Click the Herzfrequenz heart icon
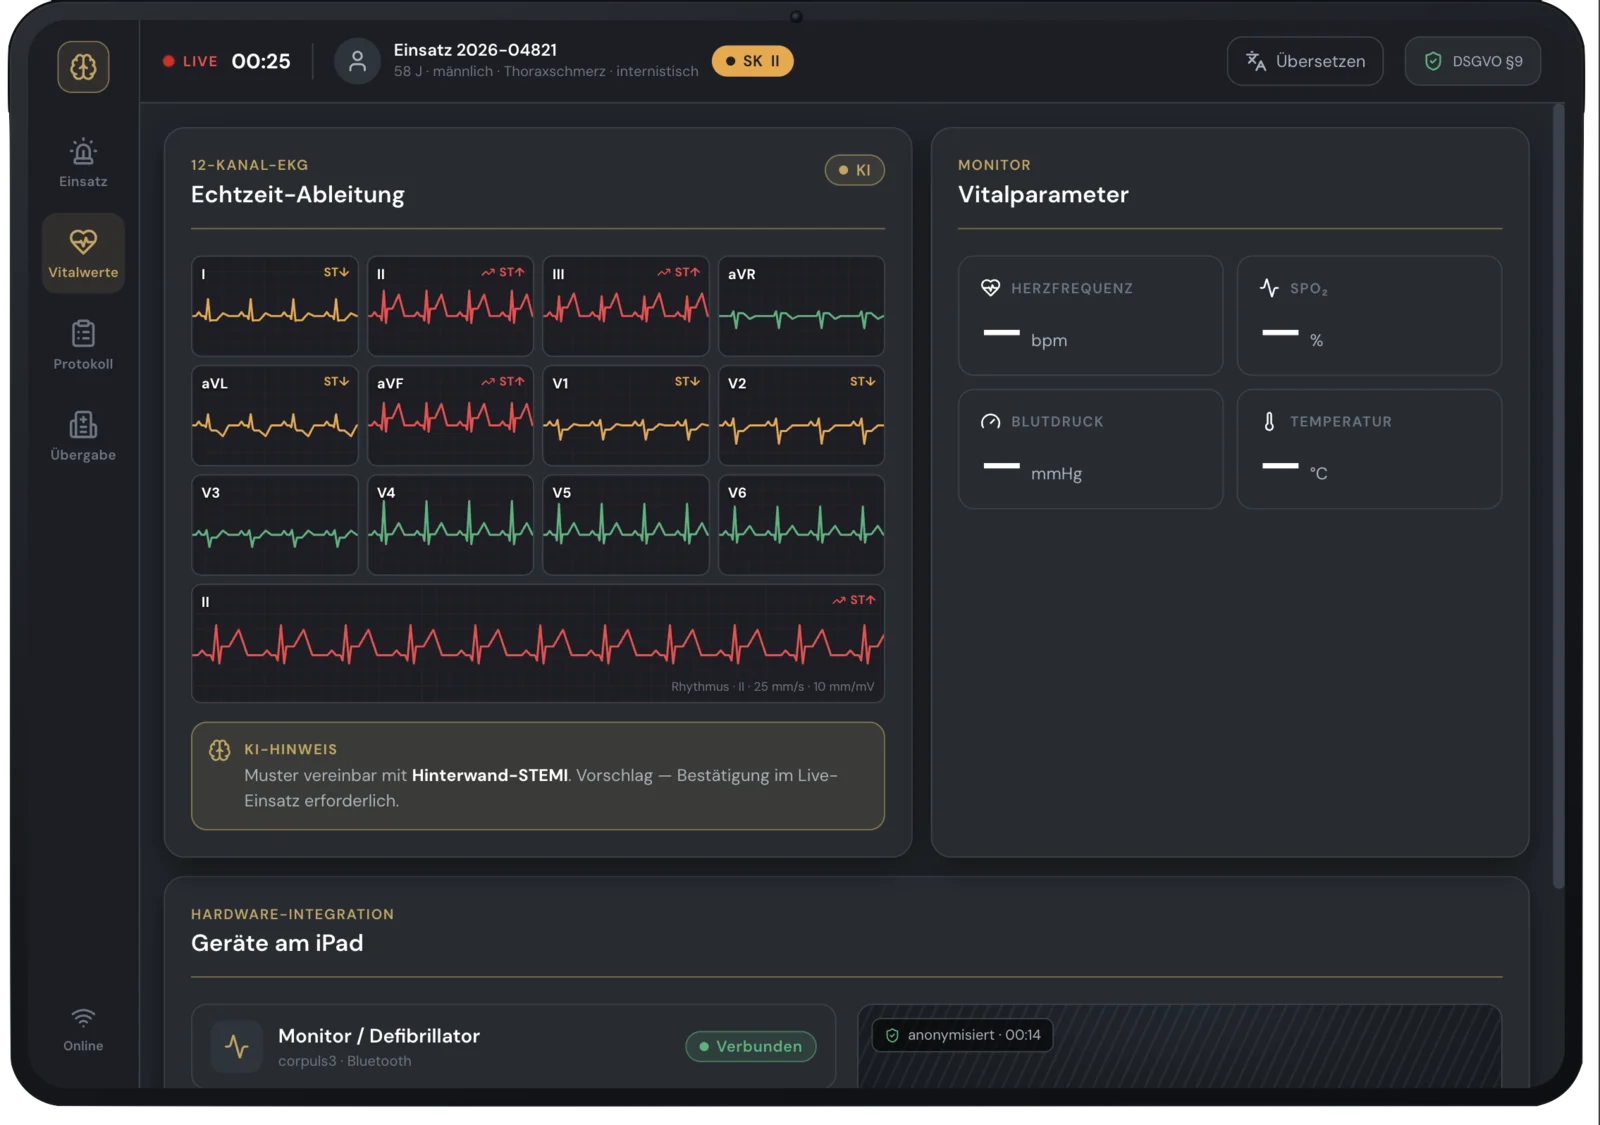 (990, 288)
